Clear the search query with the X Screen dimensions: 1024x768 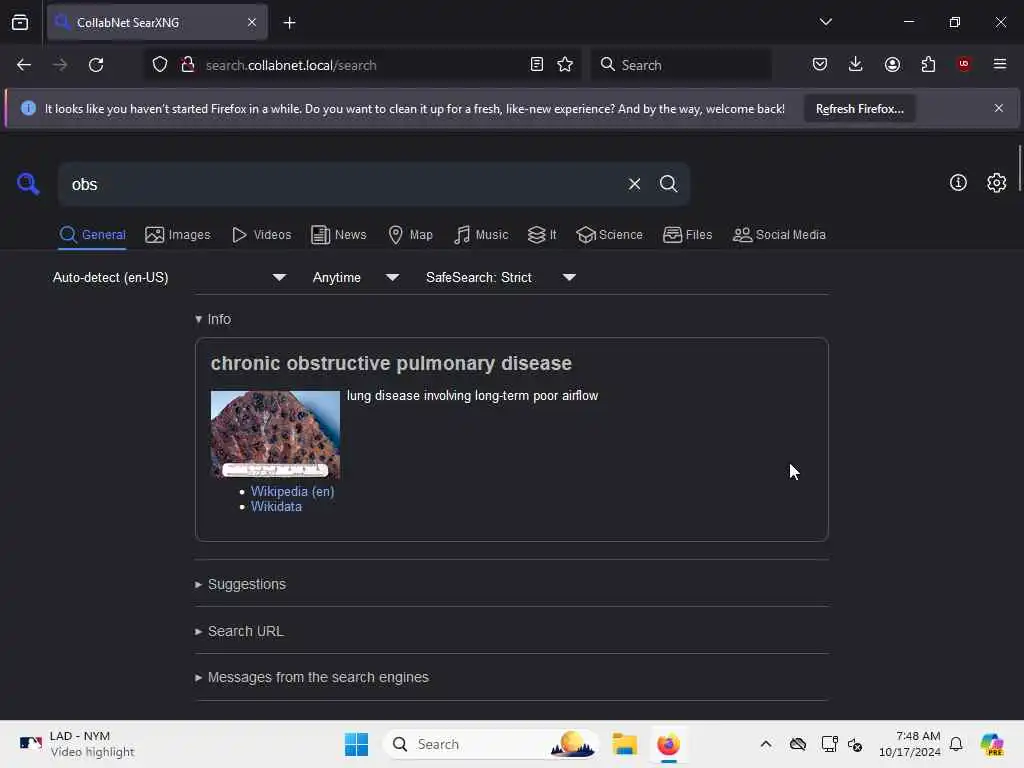click(x=634, y=184)
